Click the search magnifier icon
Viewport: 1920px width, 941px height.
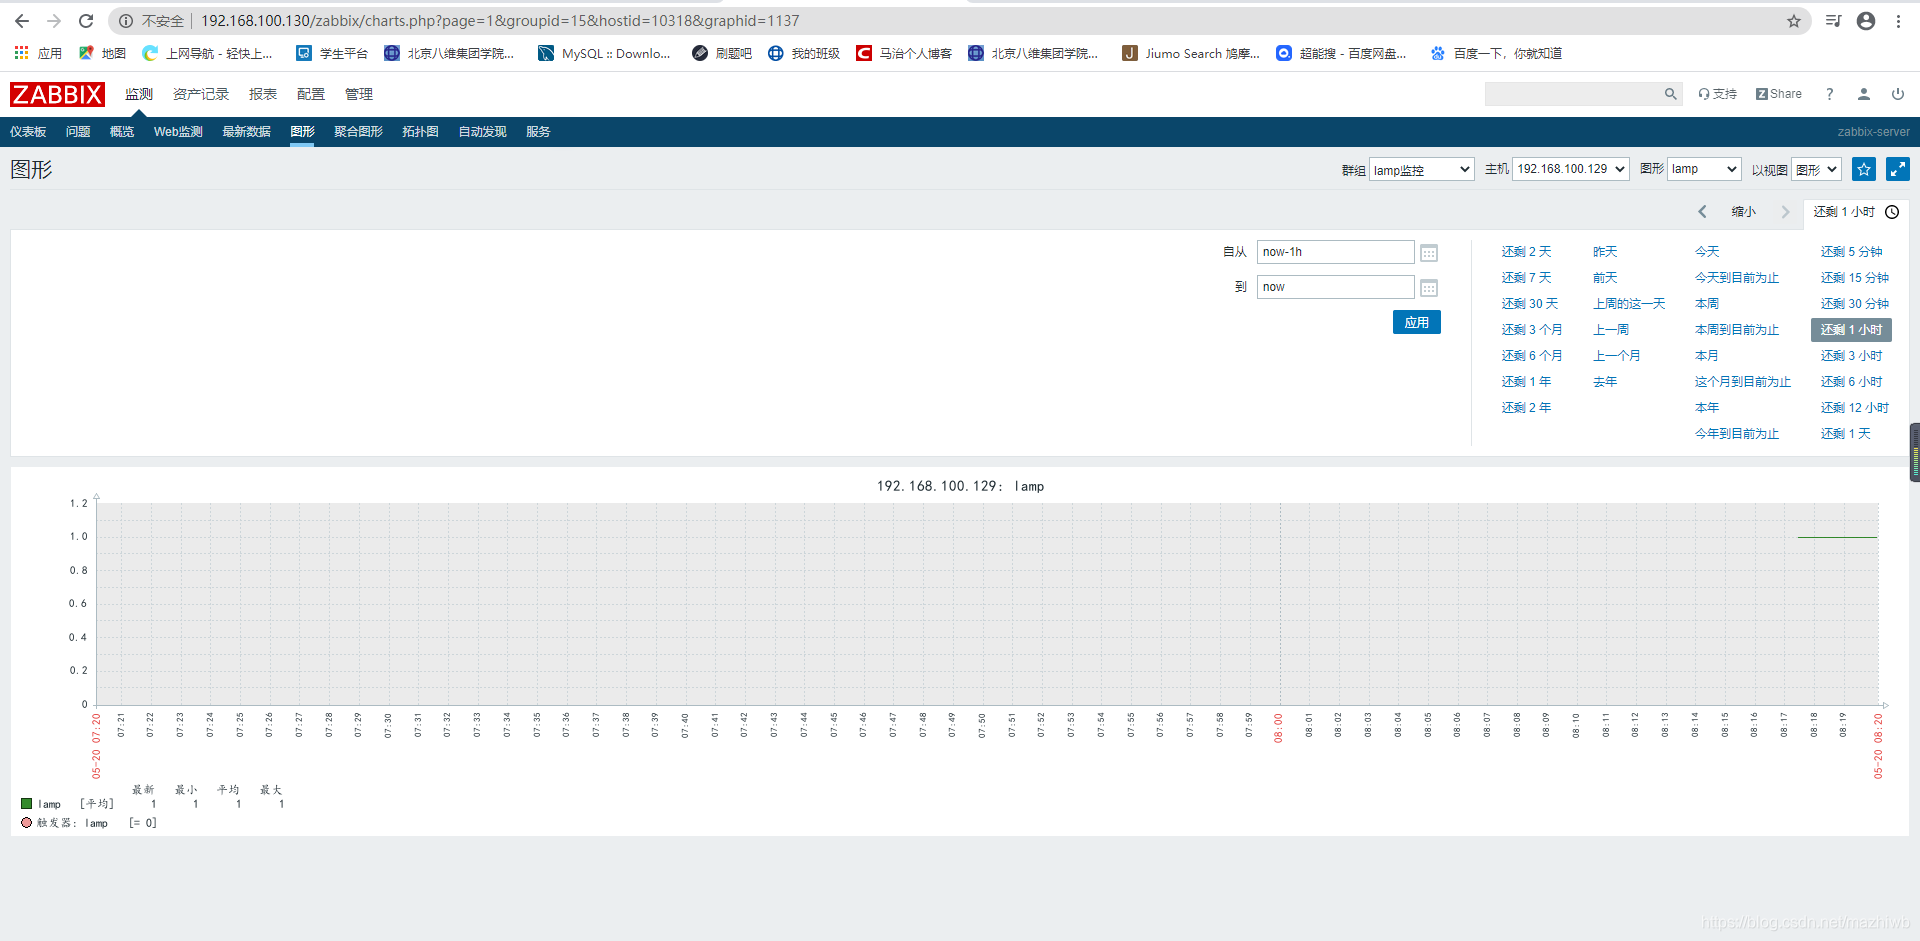point(1670,94)
